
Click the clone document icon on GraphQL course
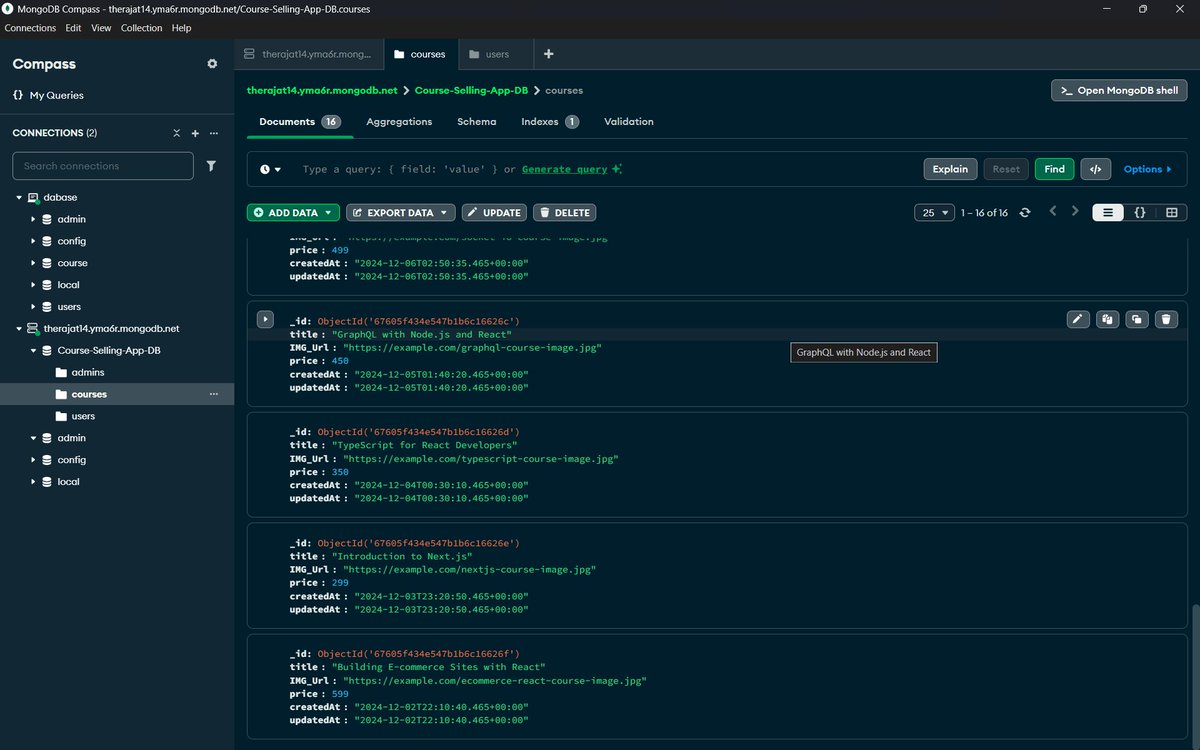pos(1136,319)
